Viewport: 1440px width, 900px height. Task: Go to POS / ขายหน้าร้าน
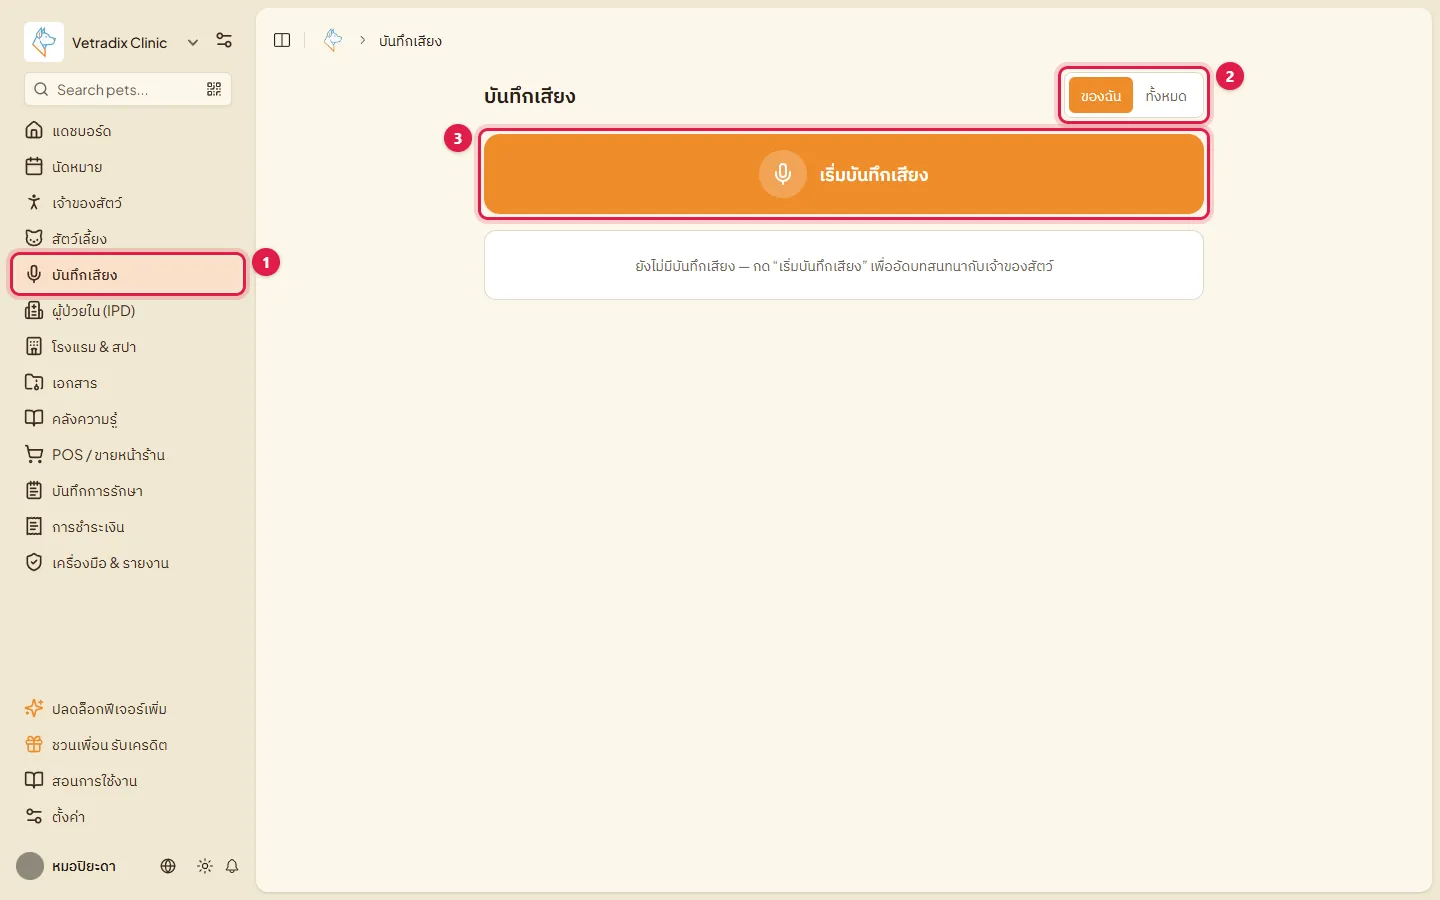click(128, 455)
